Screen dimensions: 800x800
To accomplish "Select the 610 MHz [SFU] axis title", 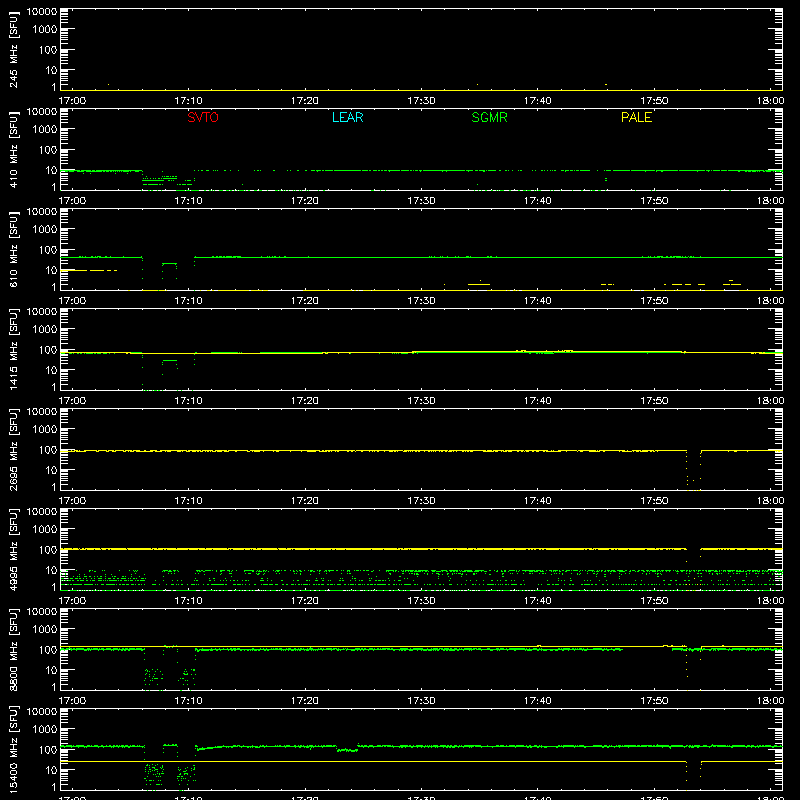I will (13, 250).
